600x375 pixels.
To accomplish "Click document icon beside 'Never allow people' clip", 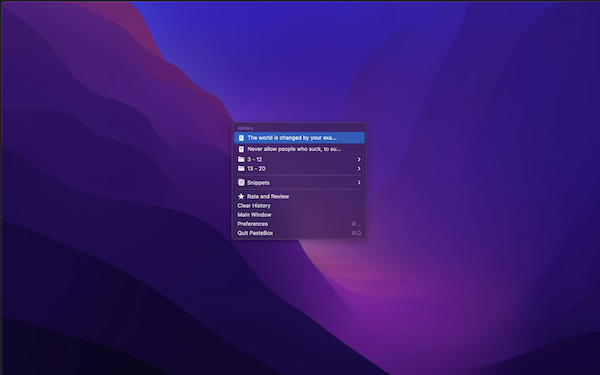I will point(241,149).
